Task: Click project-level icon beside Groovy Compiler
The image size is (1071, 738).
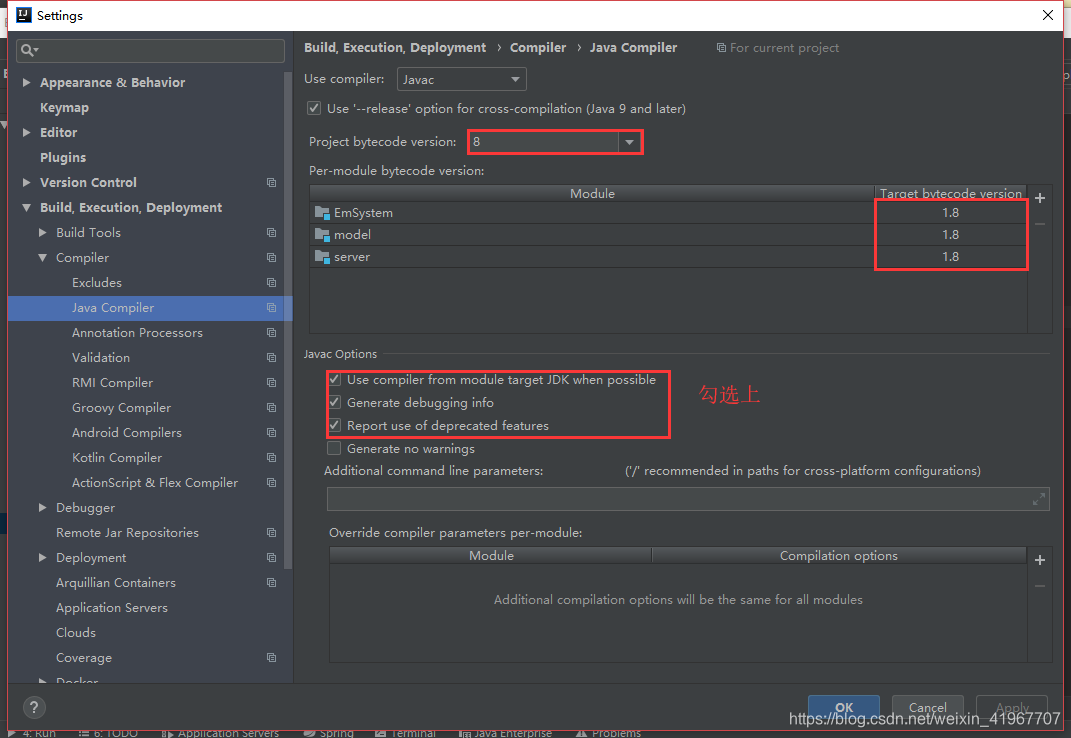Action: coord(271,407)
